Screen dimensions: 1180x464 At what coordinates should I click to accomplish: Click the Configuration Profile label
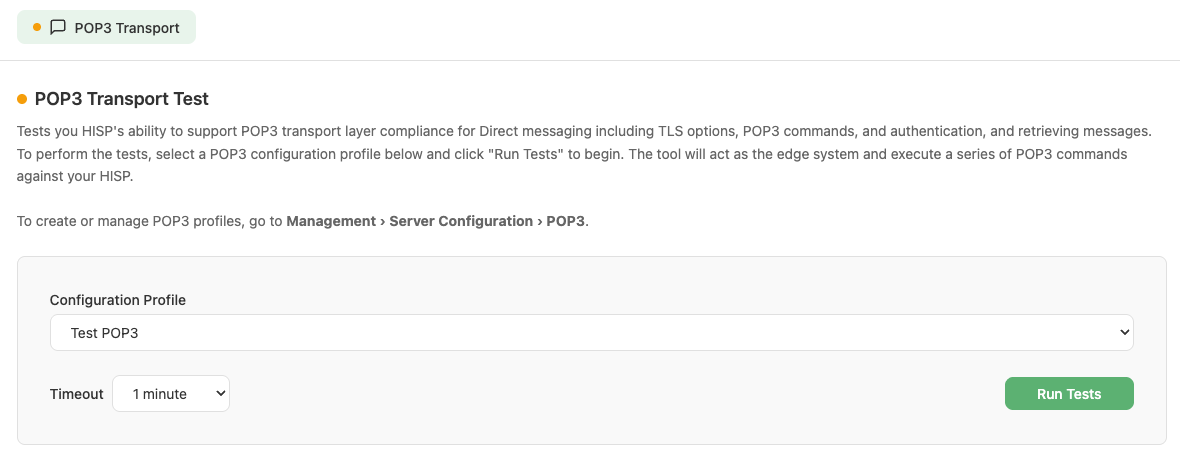click(117, 300)
